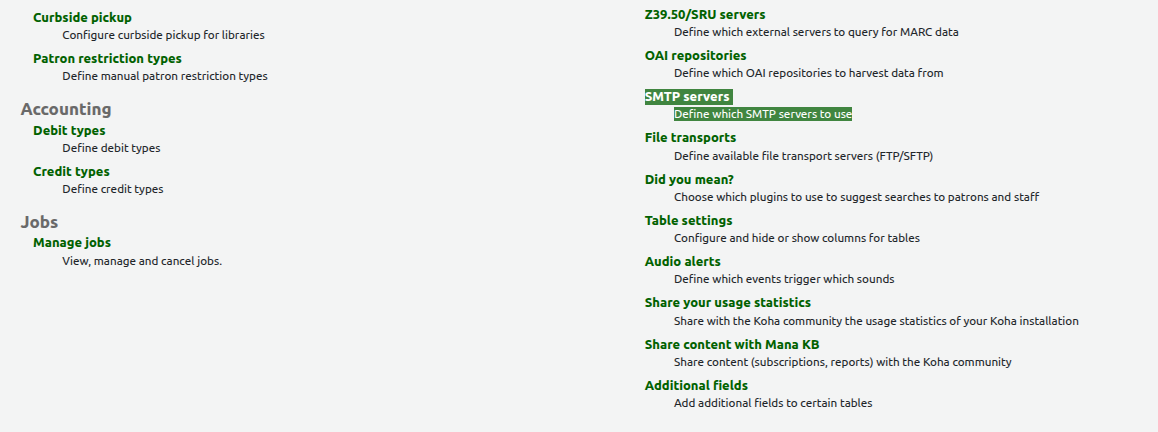Open the Curbside pickup link
The image size is (1158, 432).
(82, 17)
